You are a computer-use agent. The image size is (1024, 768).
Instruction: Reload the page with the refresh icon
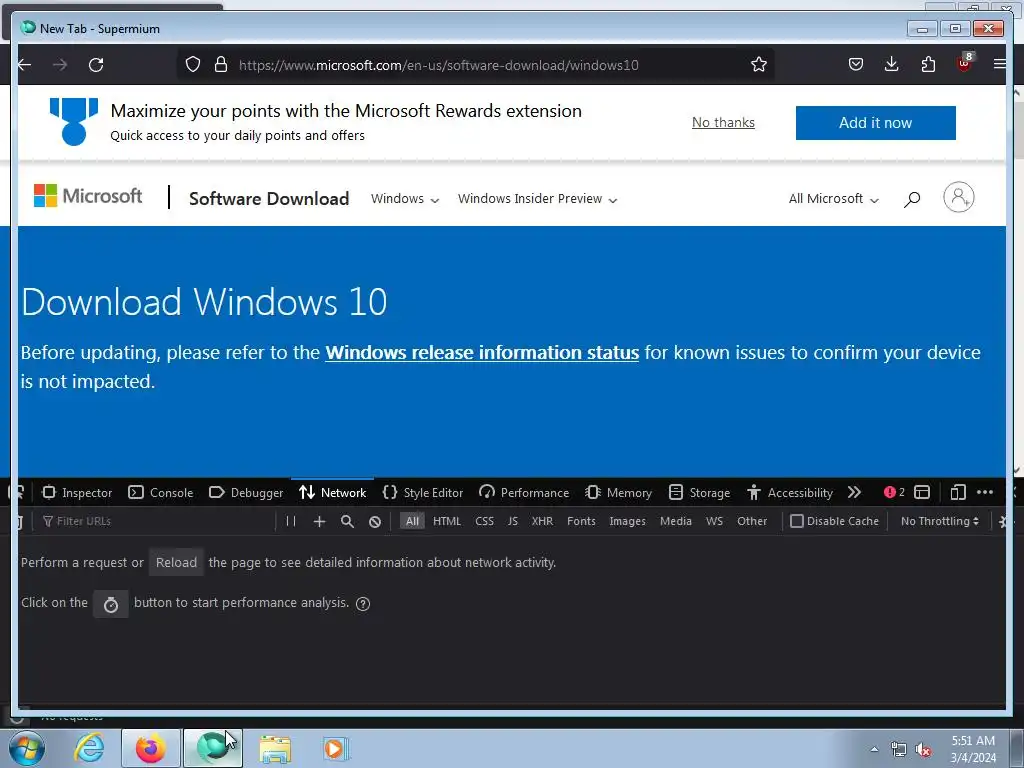click(x=96, y=65)
